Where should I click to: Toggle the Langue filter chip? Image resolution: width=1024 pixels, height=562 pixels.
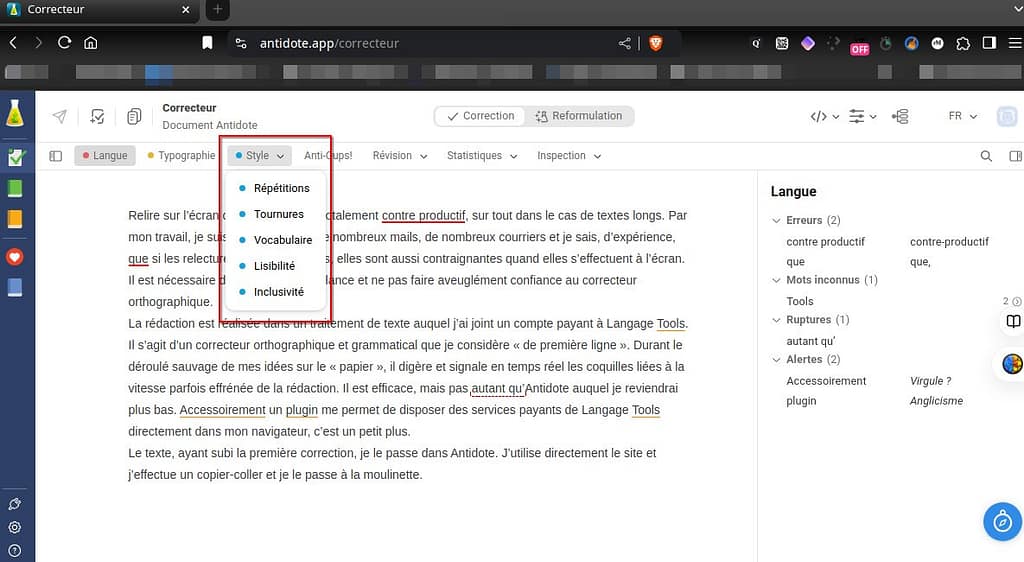tap(105, 156)
